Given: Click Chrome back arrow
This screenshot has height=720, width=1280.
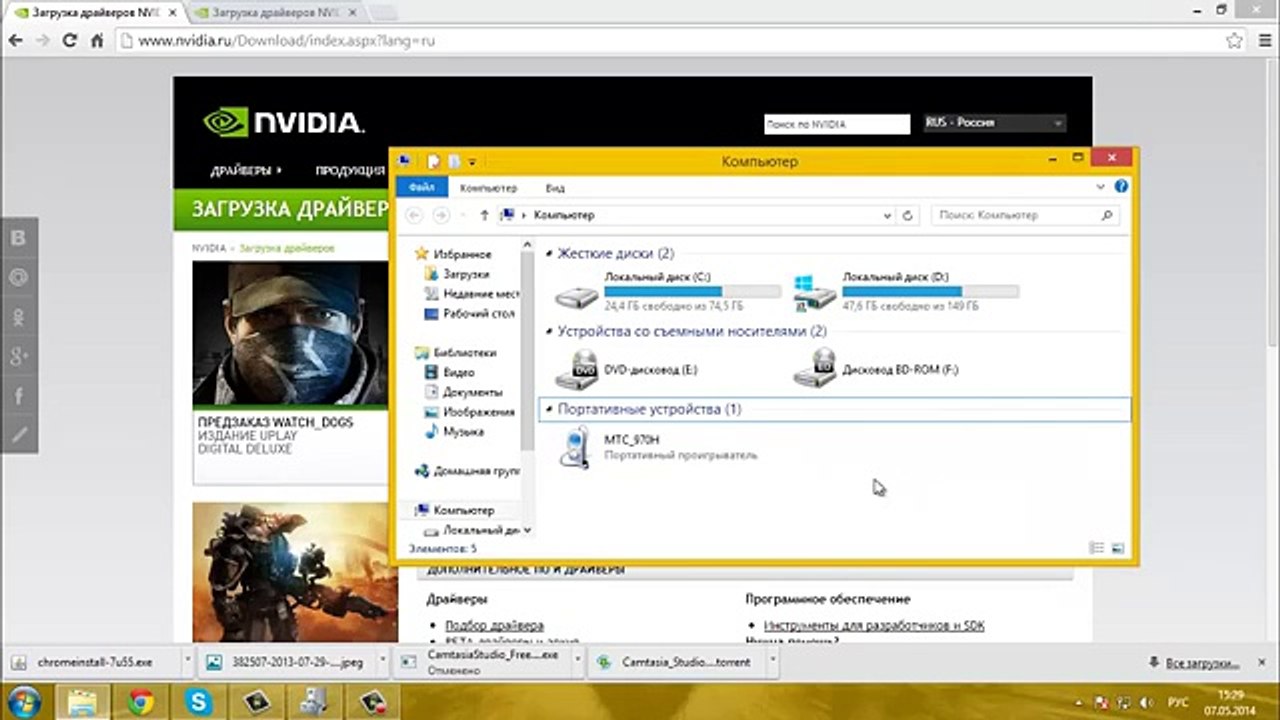Looking at the screenshot, I should (15, 41).
